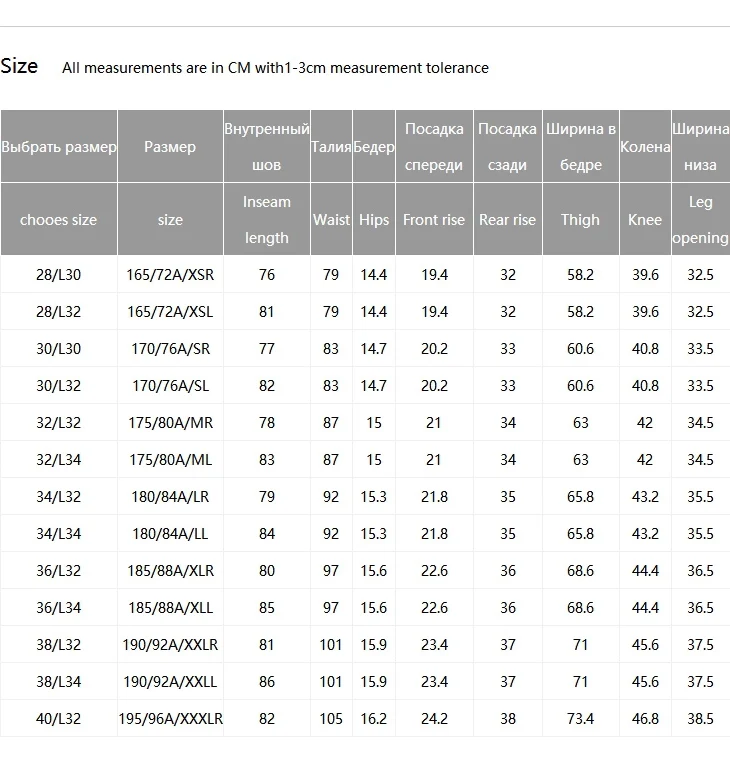
Task: Select the 165/72A/XSL size code
Action: [x=170, y=312]
